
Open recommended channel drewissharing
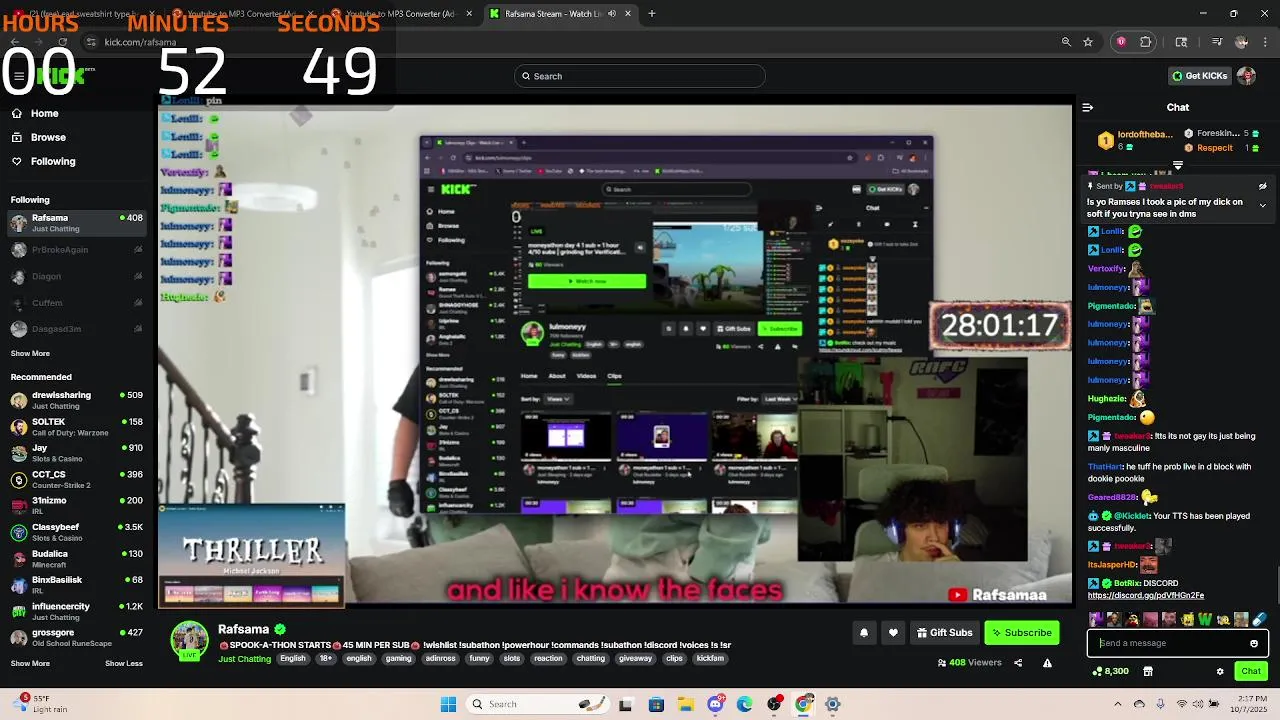point(77,400)
